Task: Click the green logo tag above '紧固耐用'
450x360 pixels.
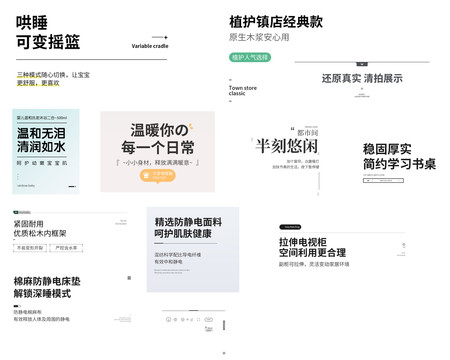Action: pyautogui.click(x=22, y=212)
